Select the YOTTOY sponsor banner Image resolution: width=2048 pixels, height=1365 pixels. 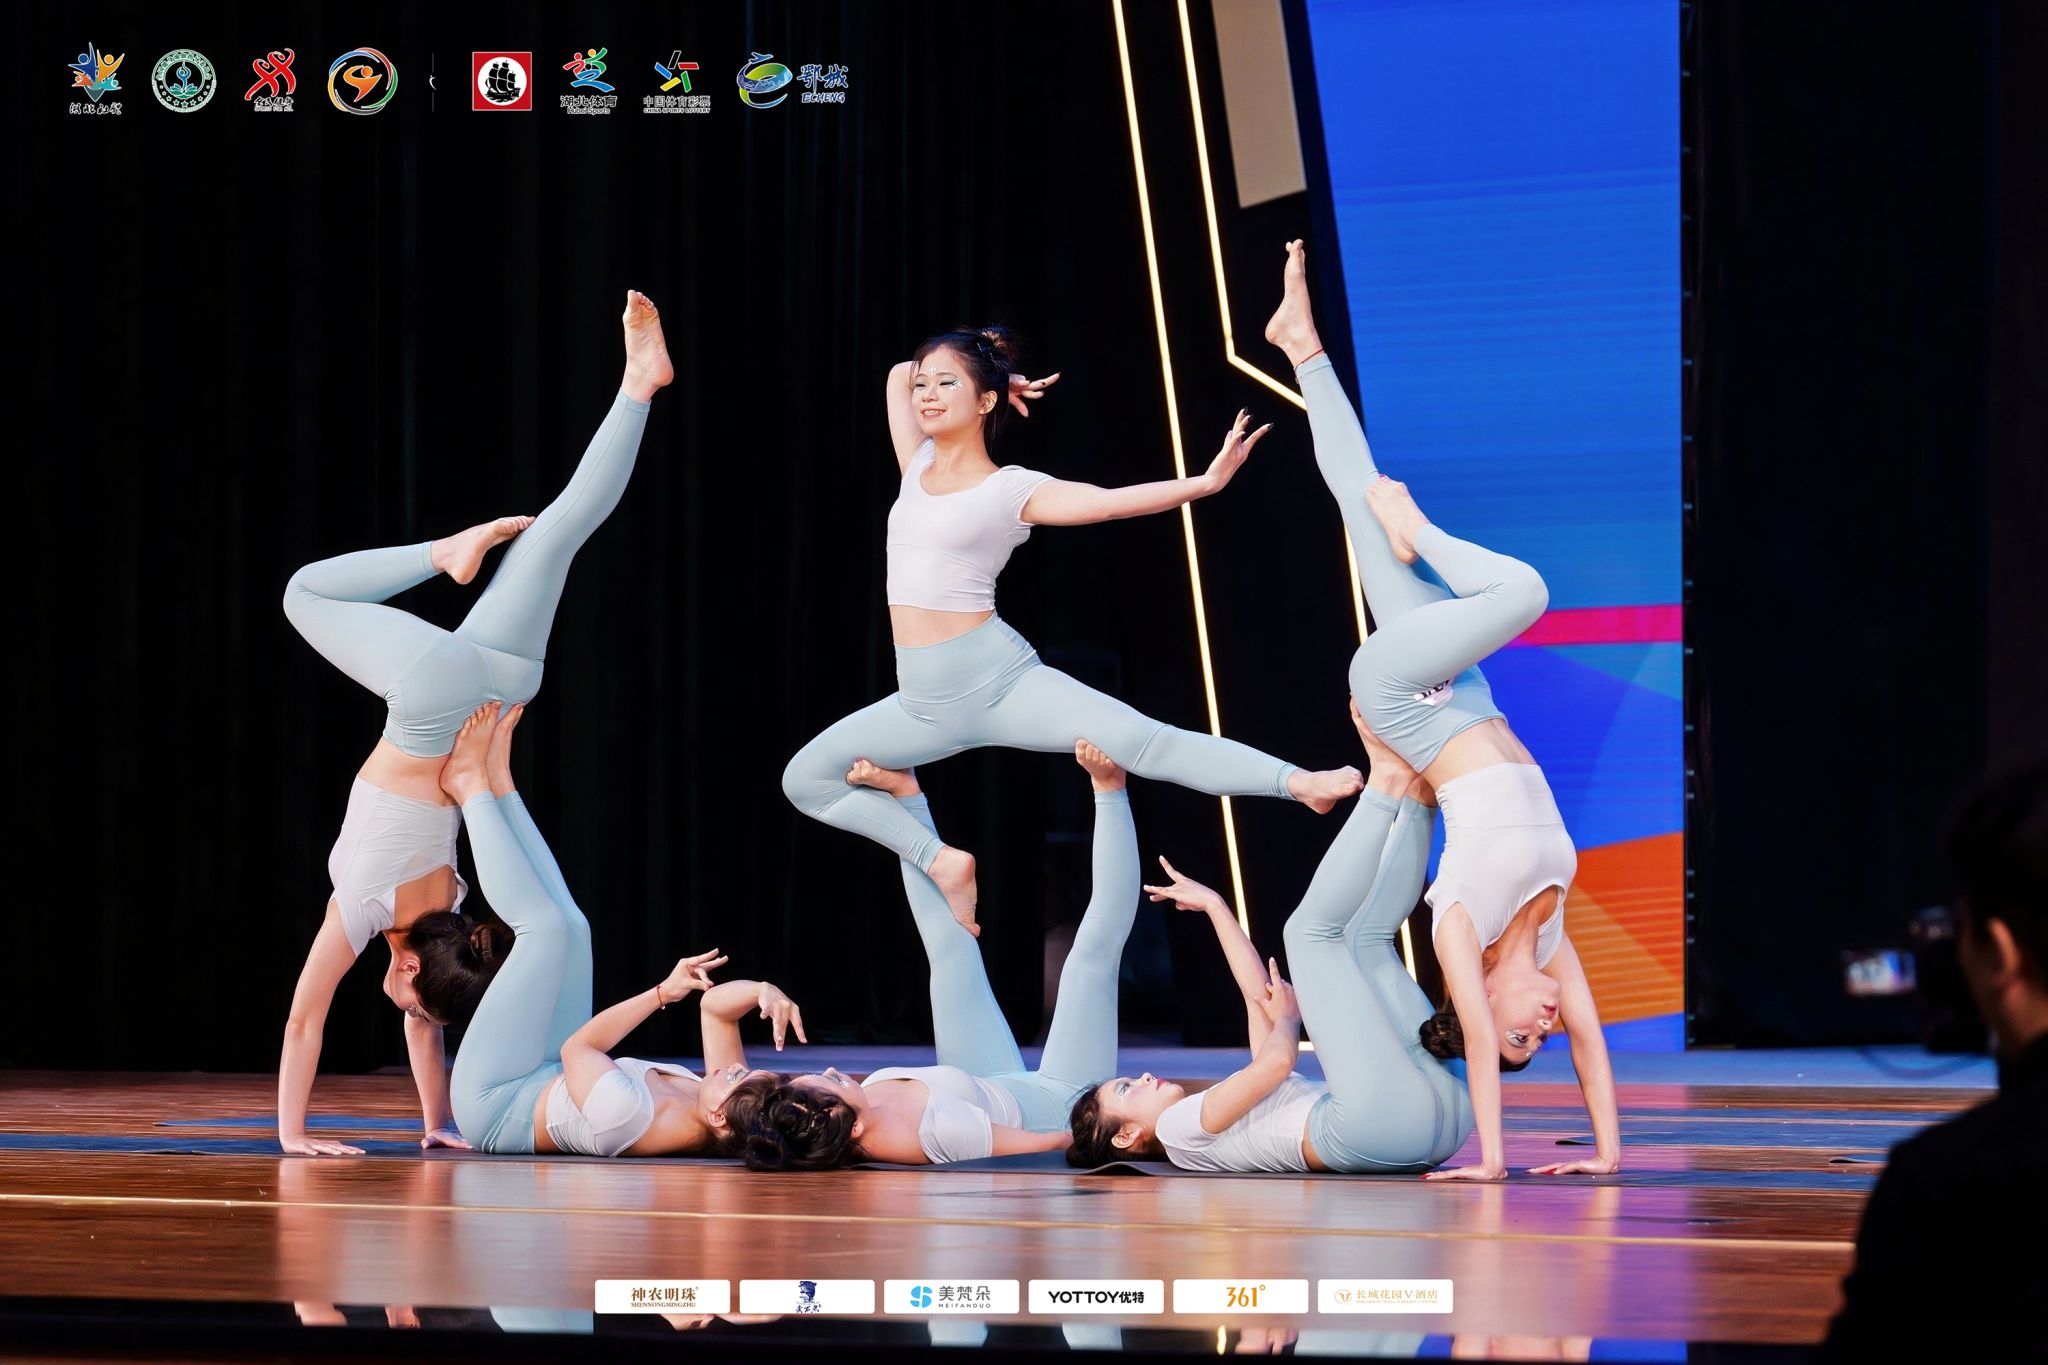1096,1296
